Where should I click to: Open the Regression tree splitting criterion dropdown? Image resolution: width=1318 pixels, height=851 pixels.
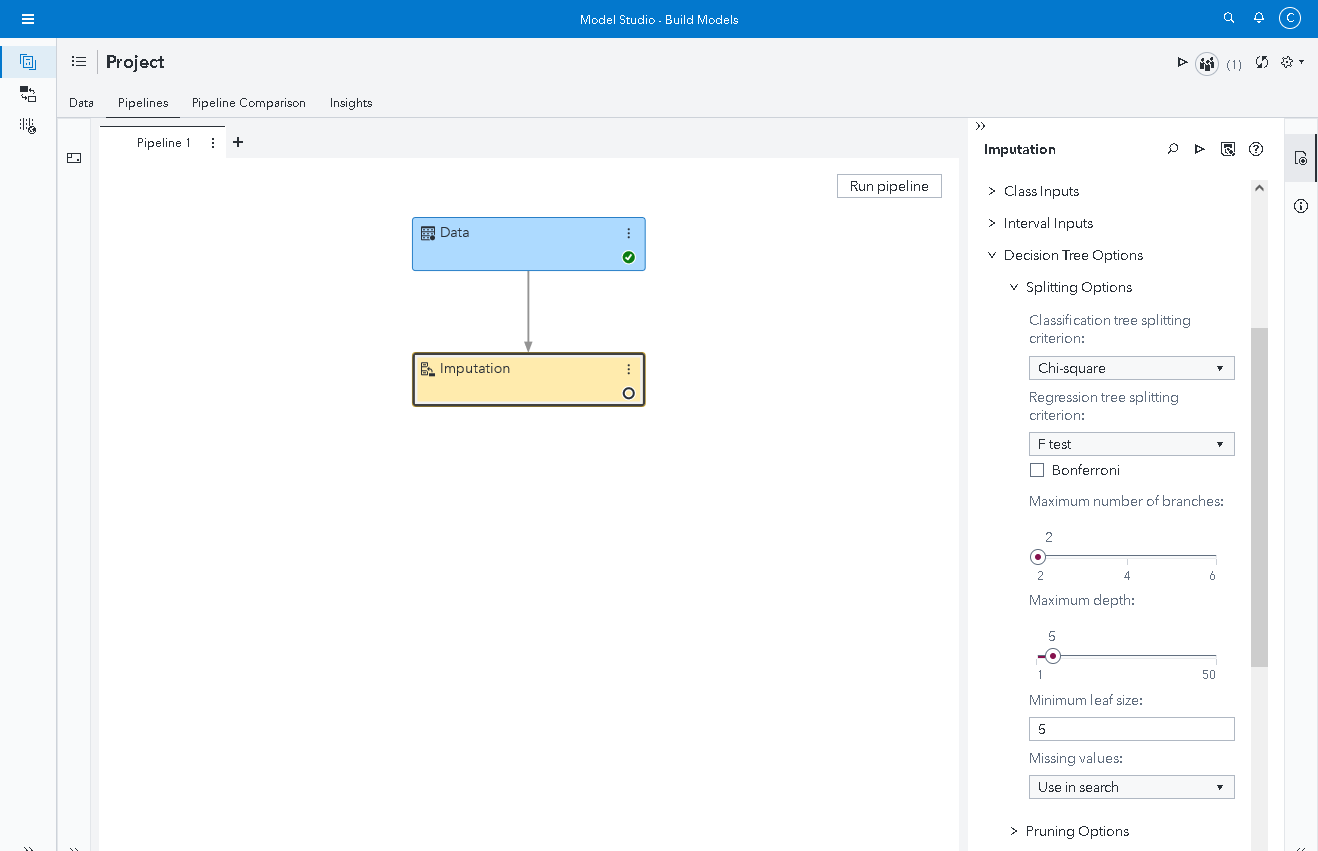pyautogui.click(x=1131, y=443)
